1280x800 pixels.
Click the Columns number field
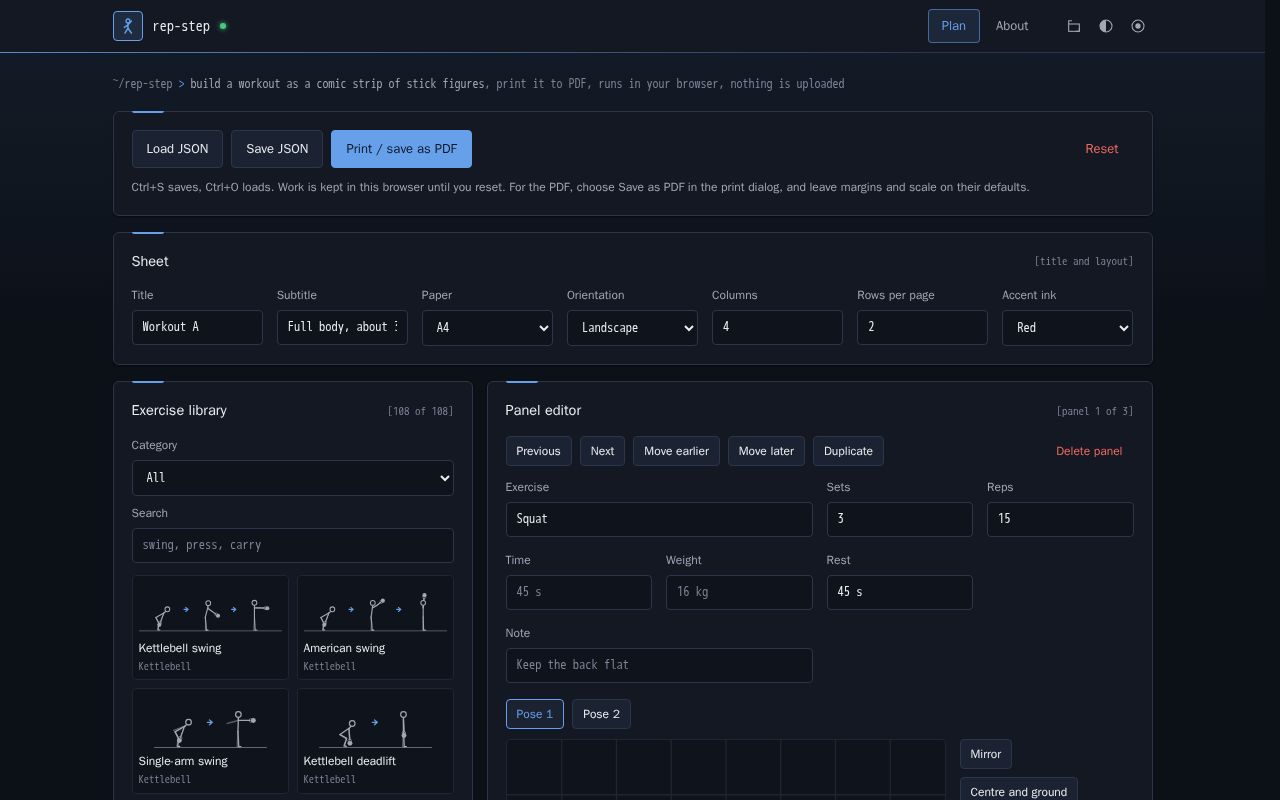point(777,327)
